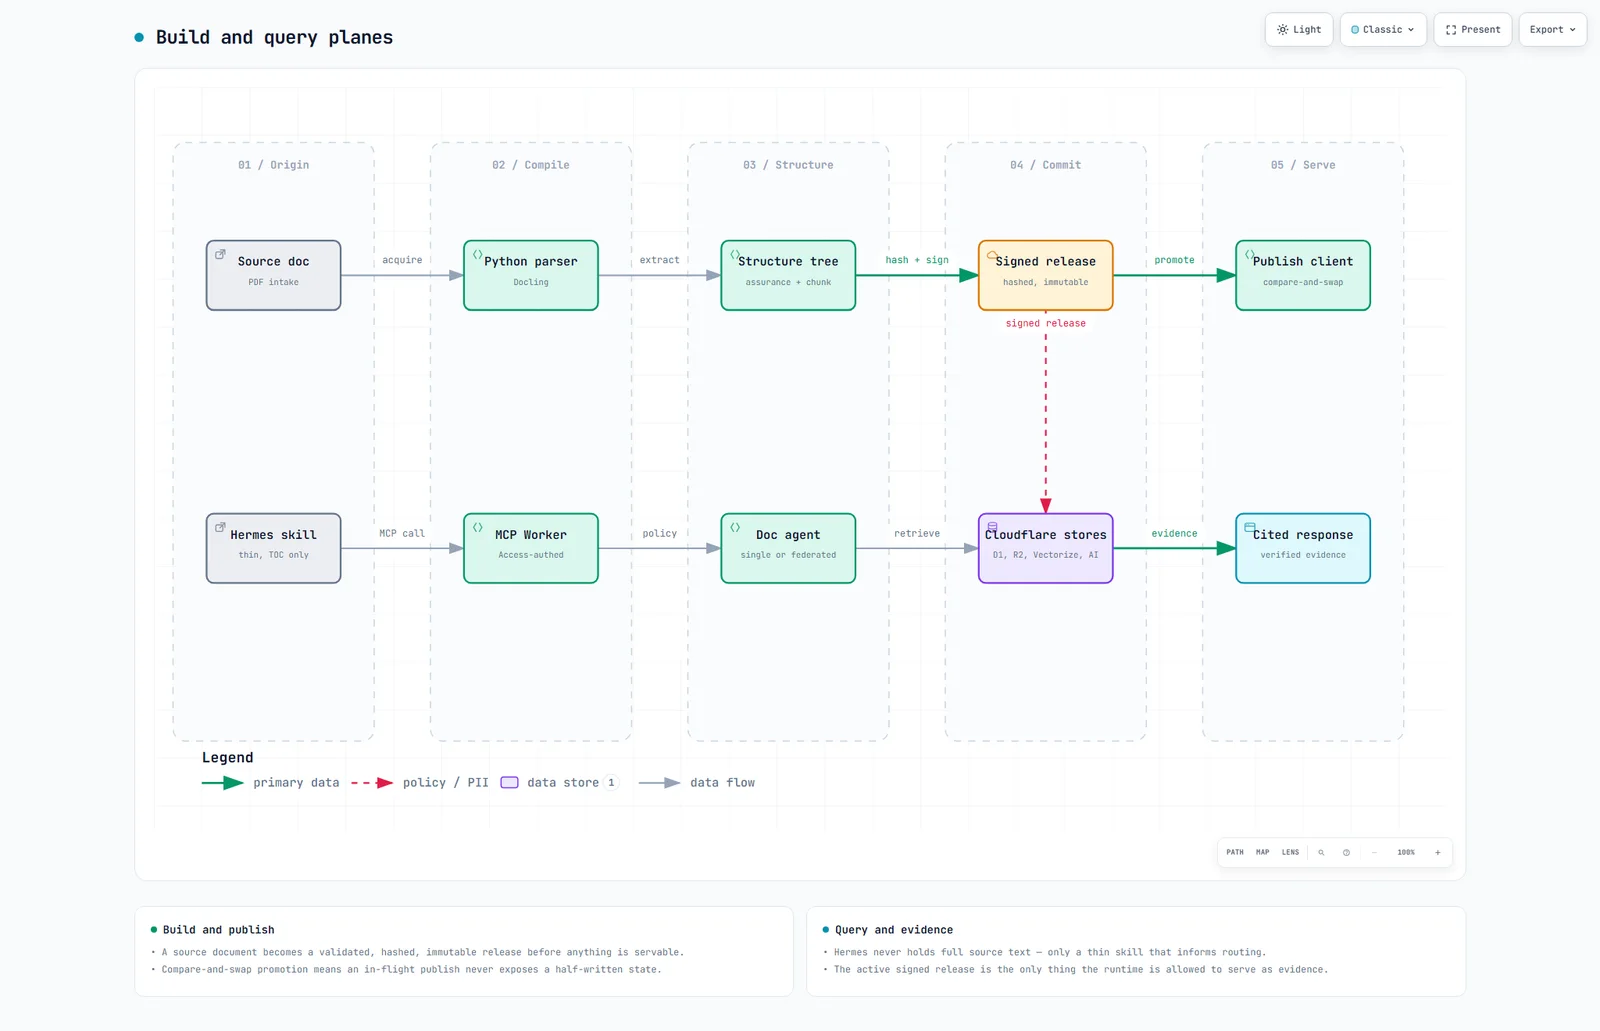Click the code icon on Publish client

[x=1250, y=254]
